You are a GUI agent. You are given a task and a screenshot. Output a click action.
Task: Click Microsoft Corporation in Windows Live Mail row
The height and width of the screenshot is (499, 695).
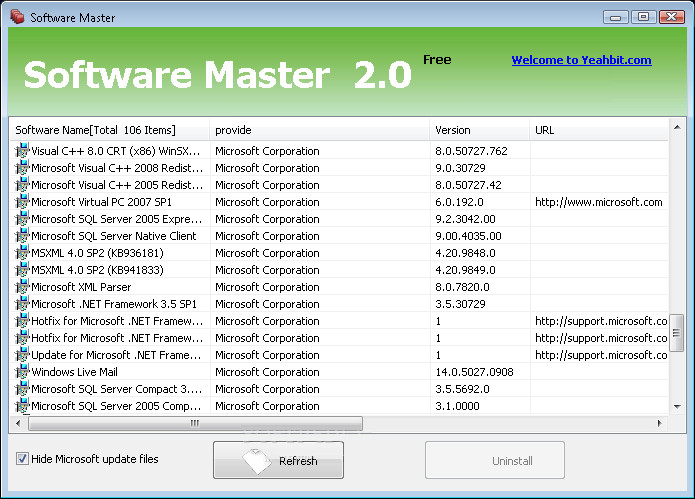267,372
